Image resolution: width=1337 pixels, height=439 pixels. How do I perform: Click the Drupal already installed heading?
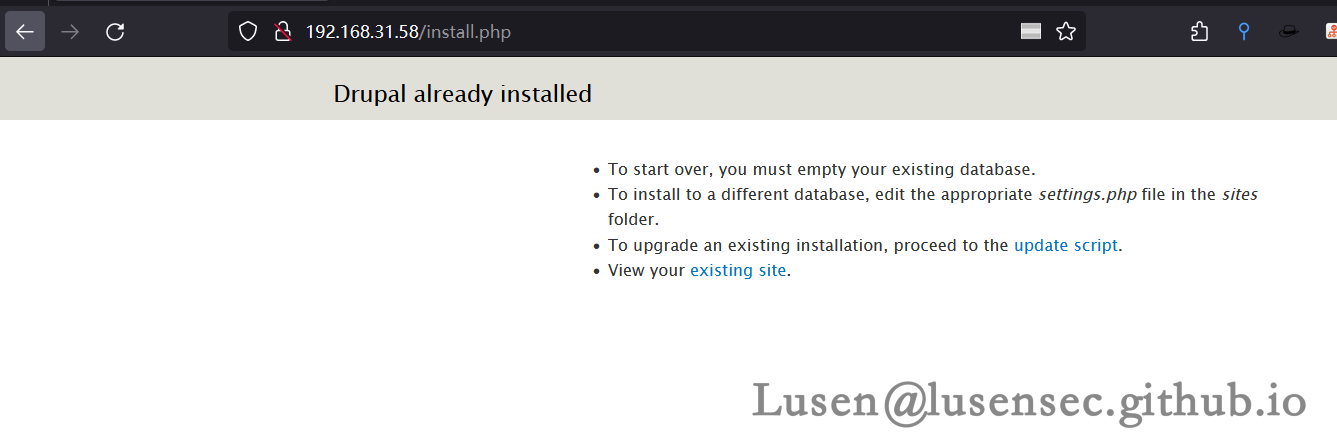462,94
